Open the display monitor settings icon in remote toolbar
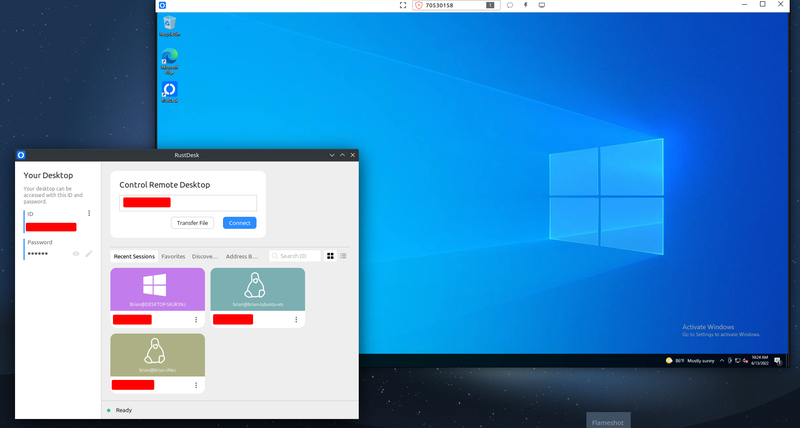 tap(542, 5)
